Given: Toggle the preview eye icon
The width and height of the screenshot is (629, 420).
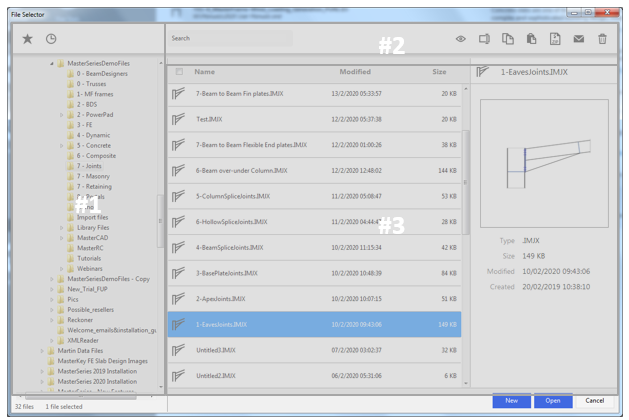Looking at the screenshot, I should (461, 39).
